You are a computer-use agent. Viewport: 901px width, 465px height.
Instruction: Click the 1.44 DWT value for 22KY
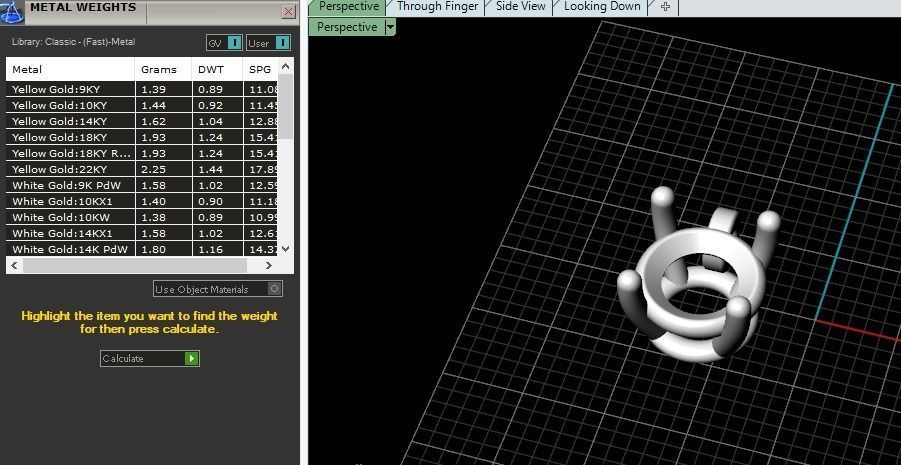coord(210,170)
